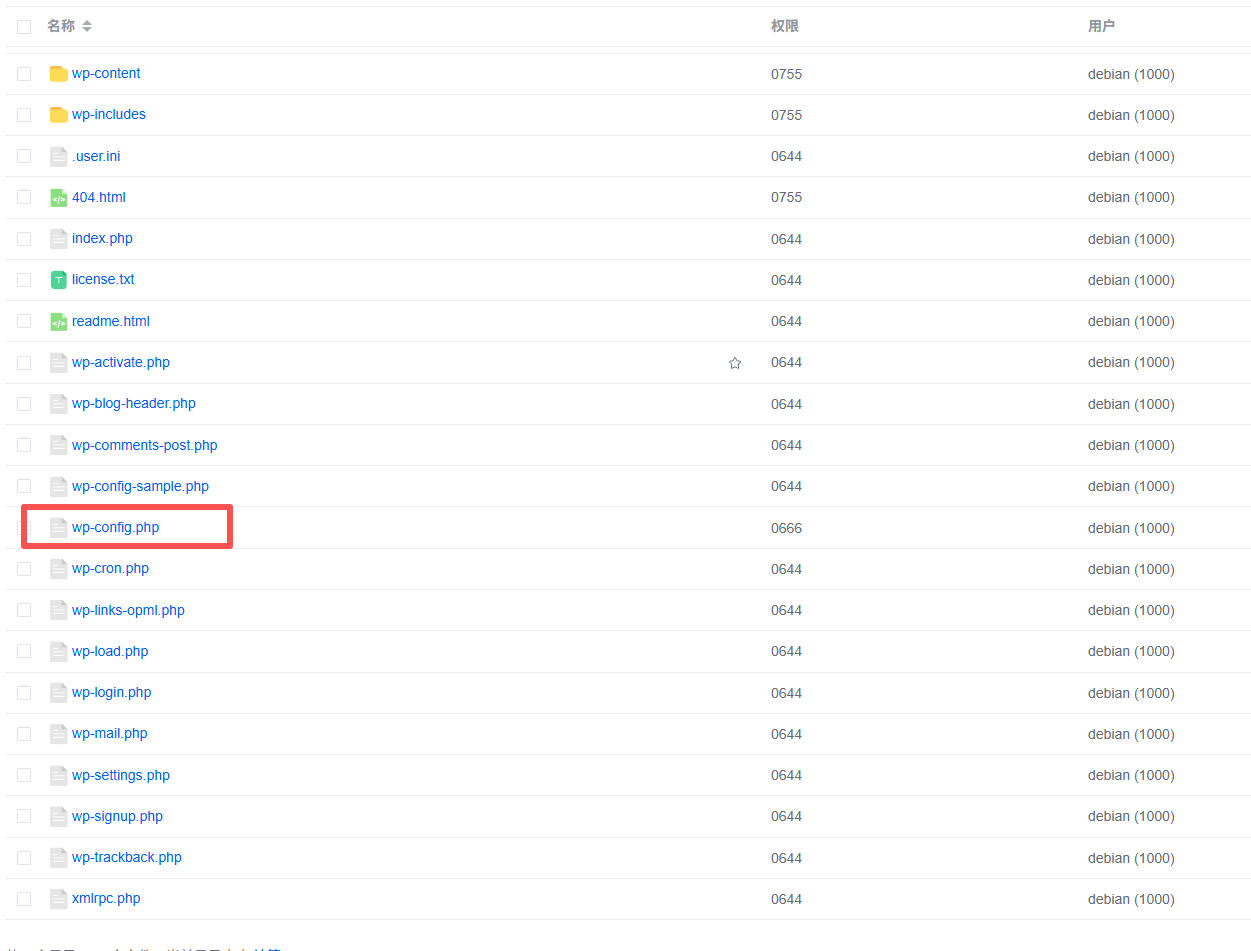This screenshot has width=1251, height=951.
Task: Click the 名称 column header
Action: point(61,26)
